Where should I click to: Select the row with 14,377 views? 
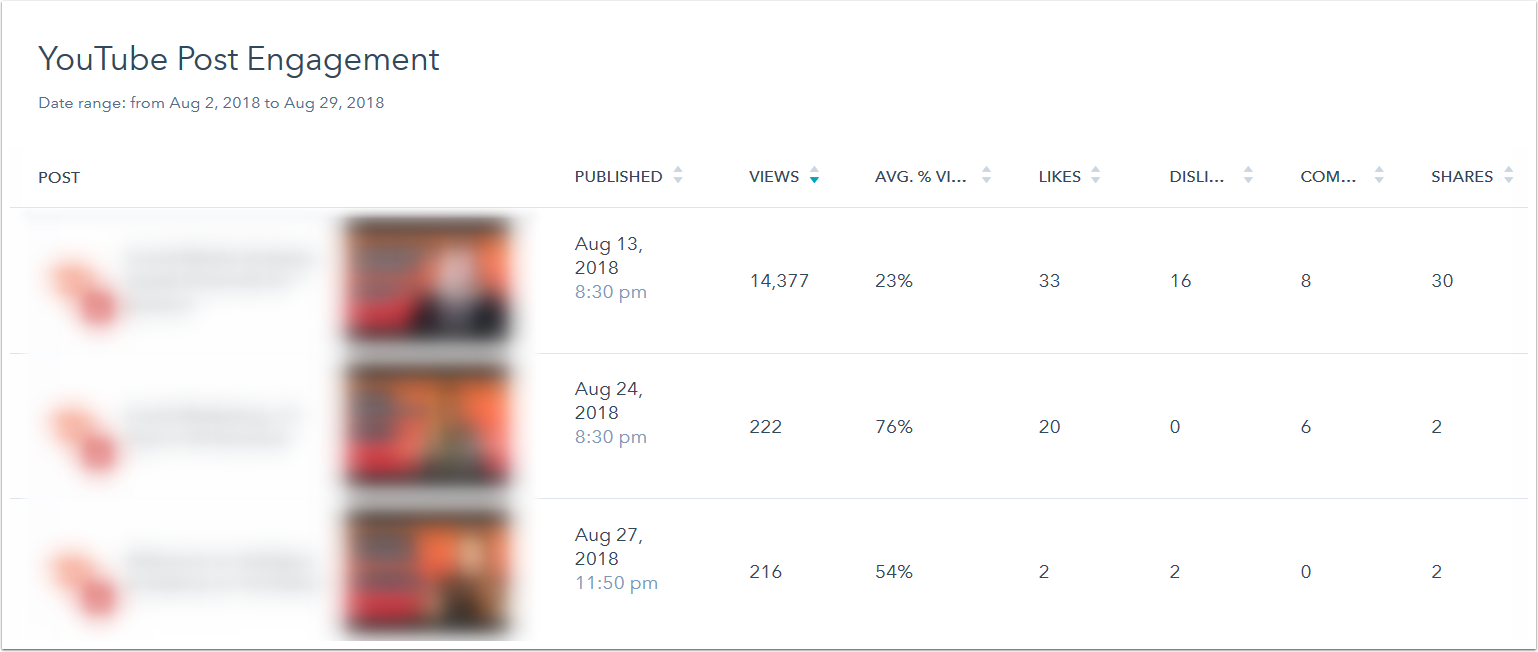click(769, 281)
